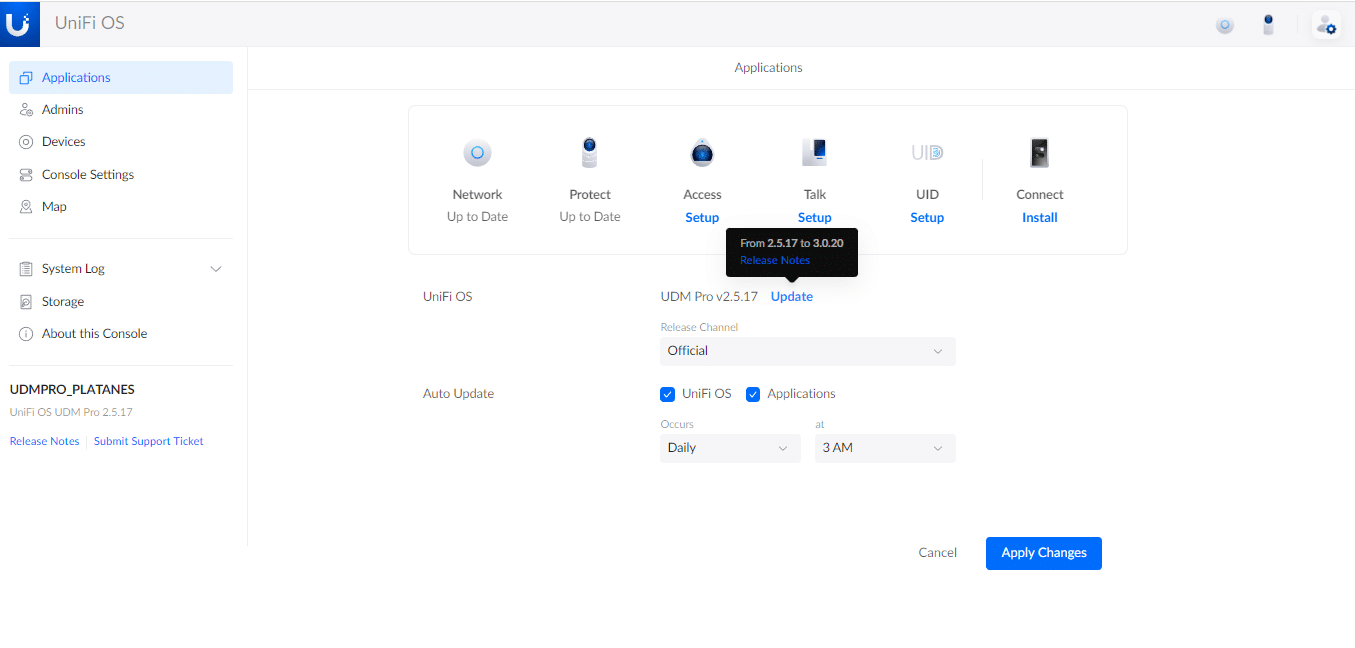
Task: Disable the Applications auto update checkbox
Action: click(753, 394)
